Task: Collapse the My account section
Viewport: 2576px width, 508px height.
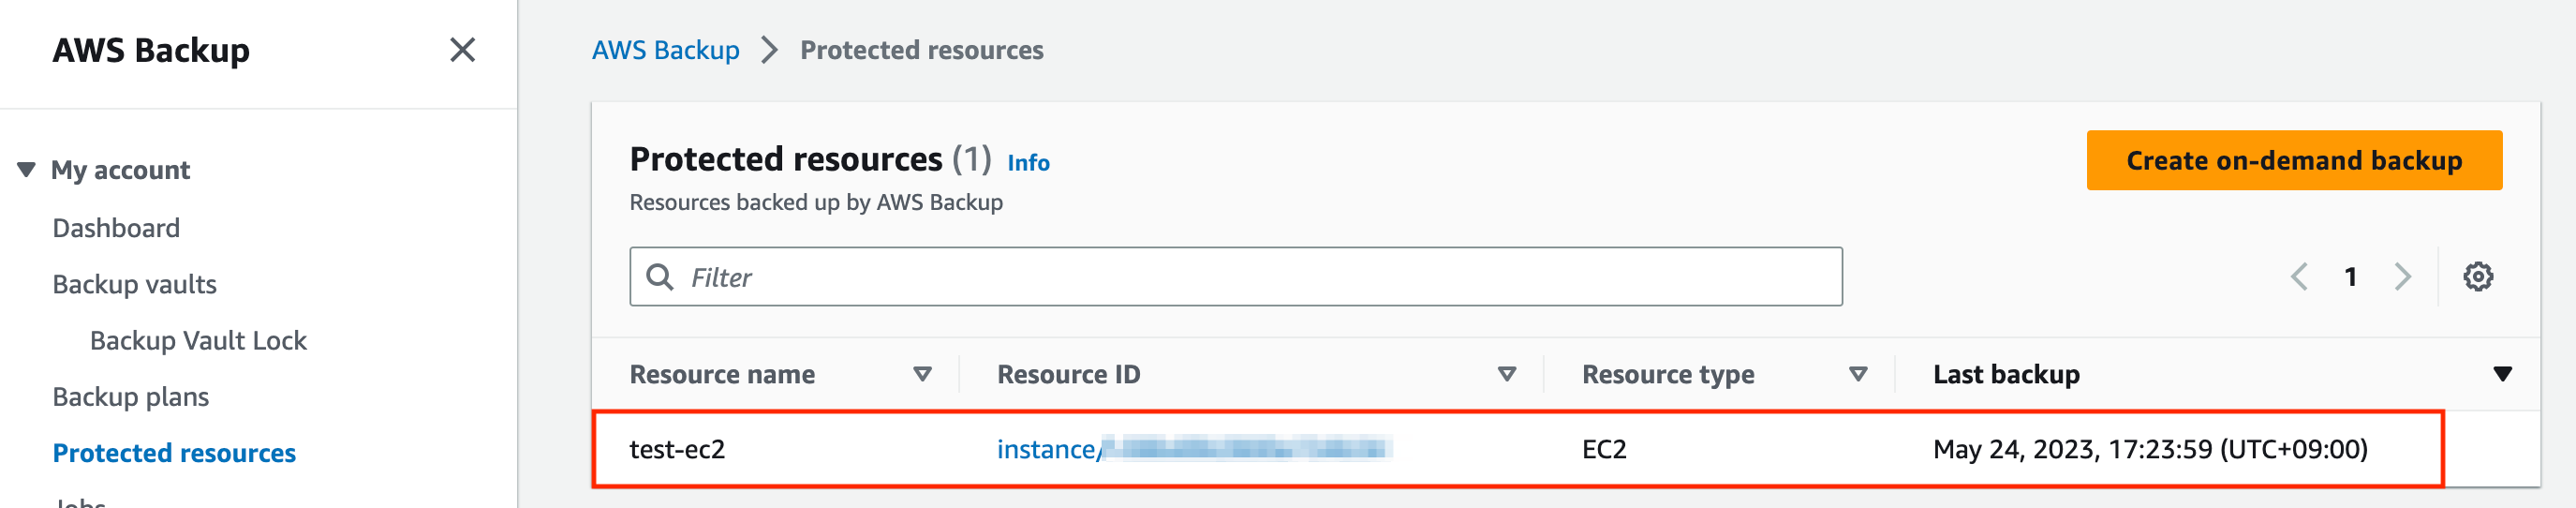Action: click(x=27, y=170)
